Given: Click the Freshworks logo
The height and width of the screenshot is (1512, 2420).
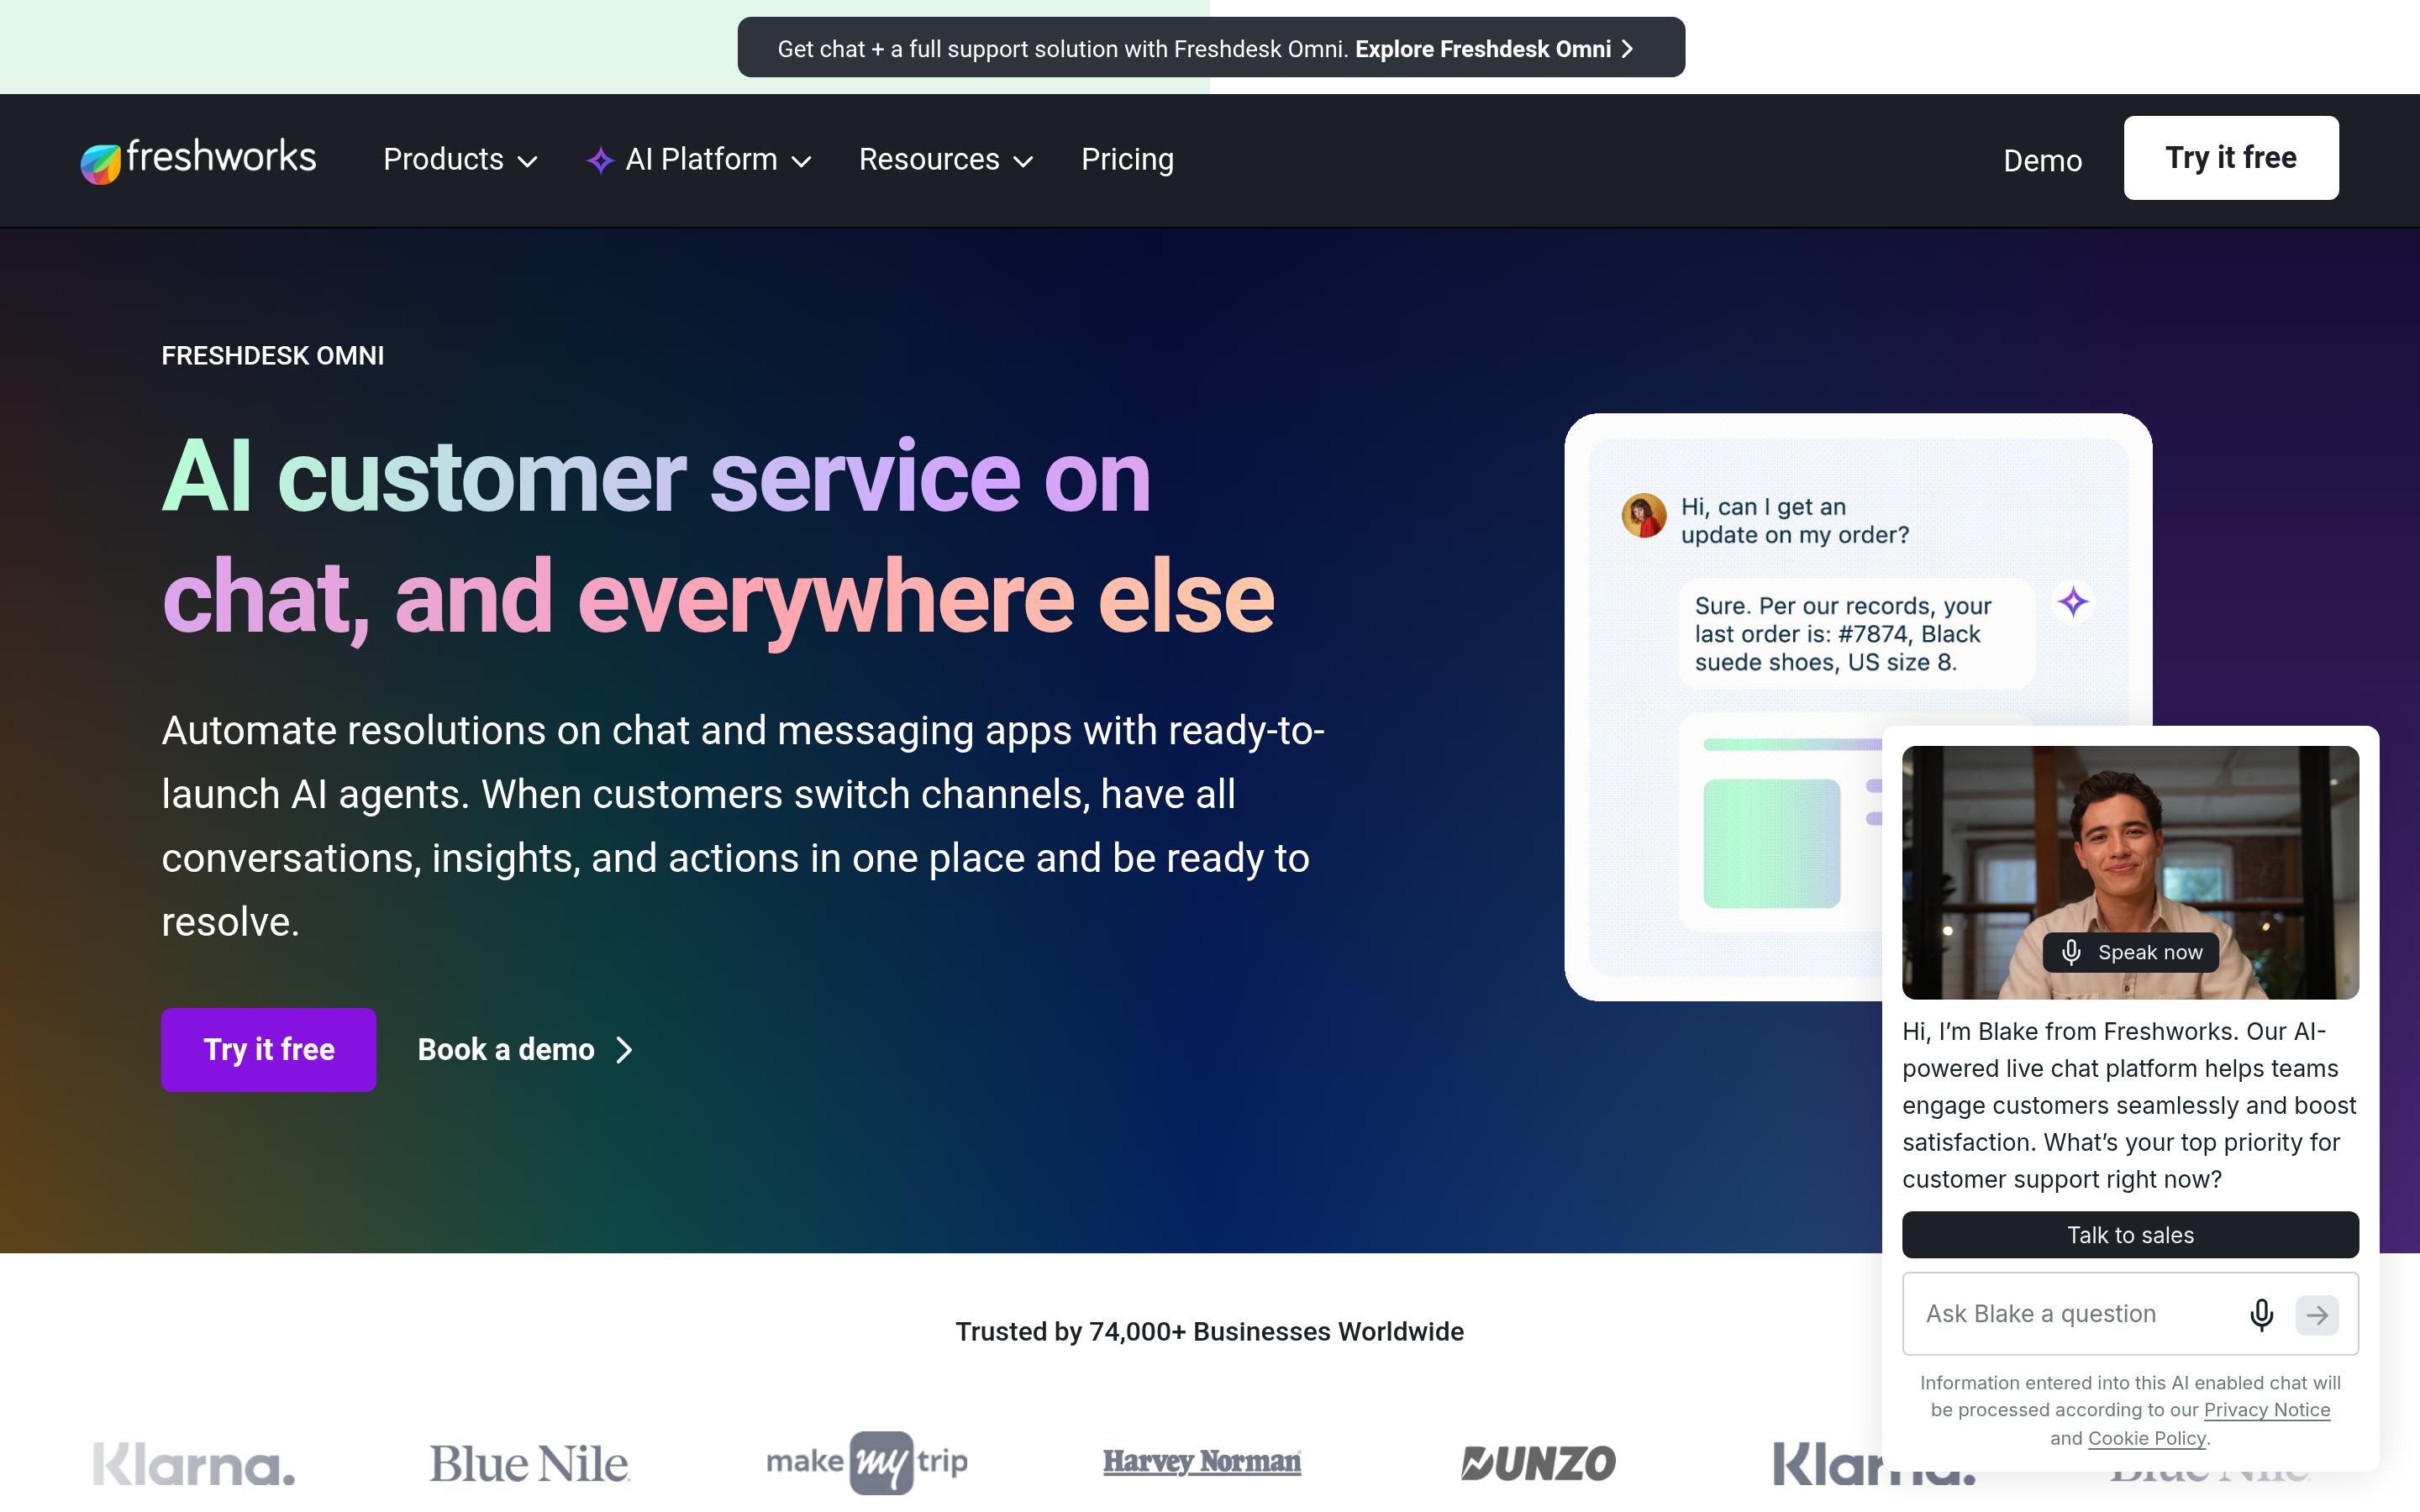Looking at the screenshot, I should tap(198, 160).
